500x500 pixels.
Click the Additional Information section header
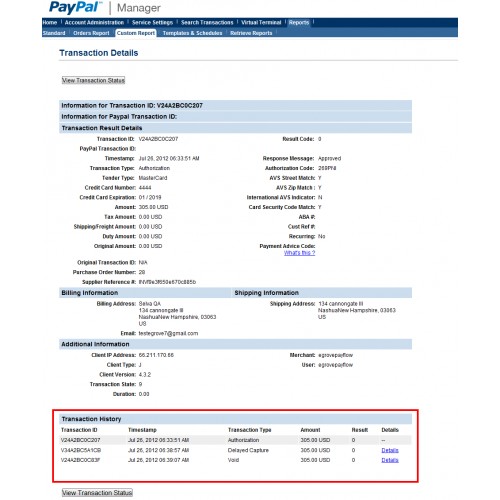point(236,344)
